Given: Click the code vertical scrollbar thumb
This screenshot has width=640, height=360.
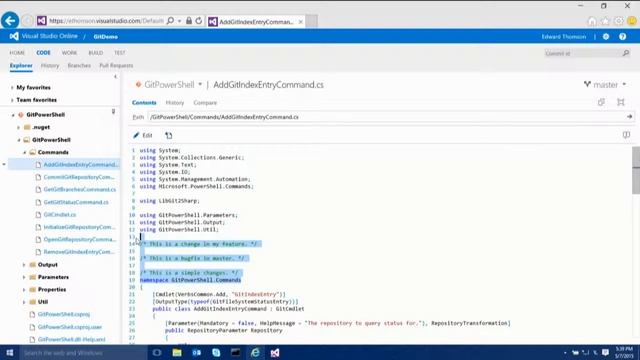Looking at the screenshot, I should pos(636,171).
